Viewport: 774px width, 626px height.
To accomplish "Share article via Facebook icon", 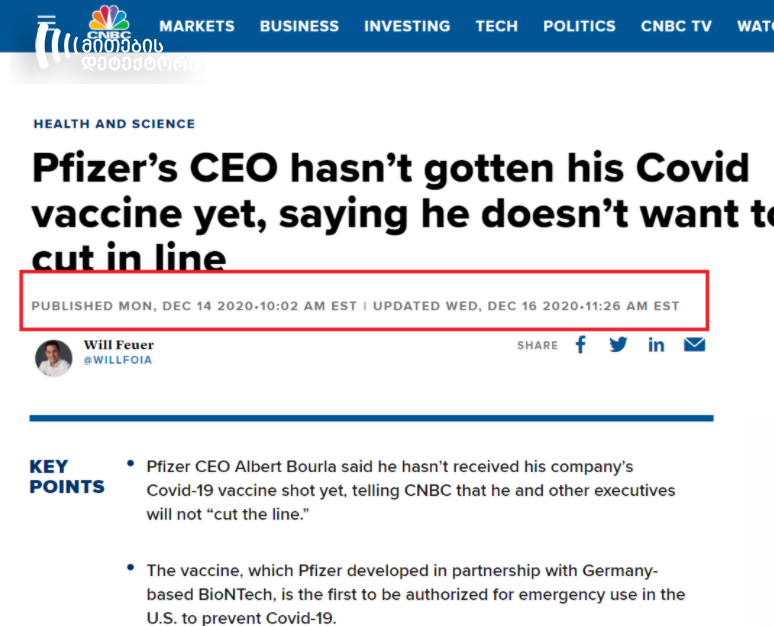I will [x=581, y=345].
